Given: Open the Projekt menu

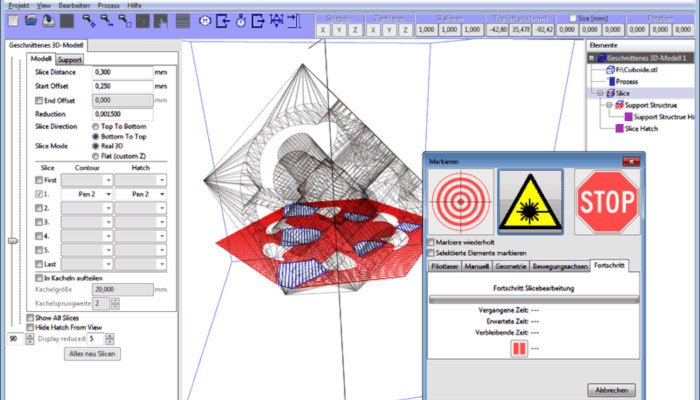Looking at the screenshot, I should tap(19, 5).
